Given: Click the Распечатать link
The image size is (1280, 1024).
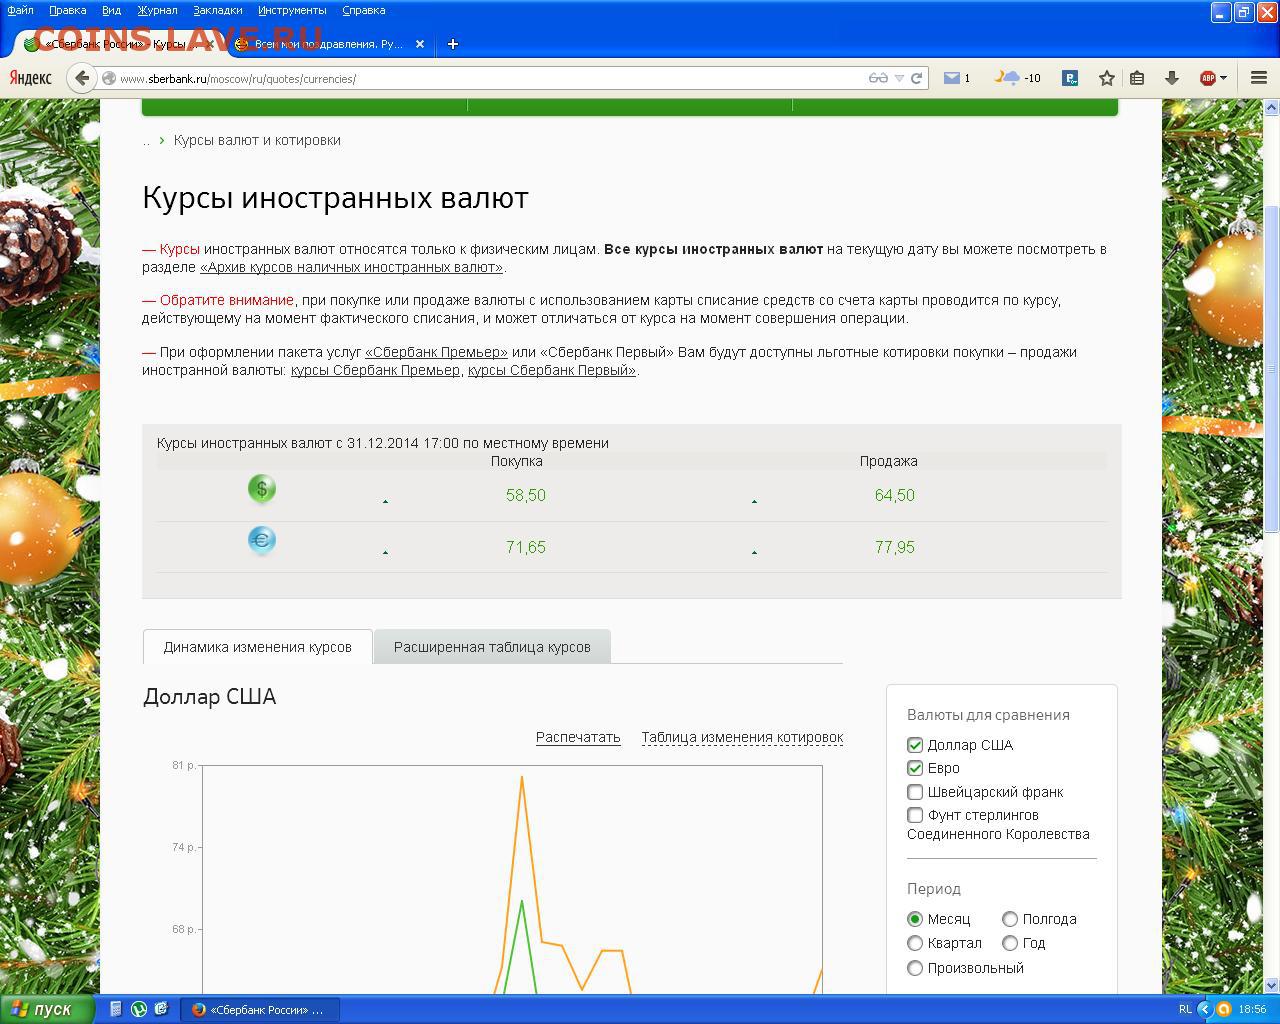Looking at the screenshot, I should coord(578,737).
